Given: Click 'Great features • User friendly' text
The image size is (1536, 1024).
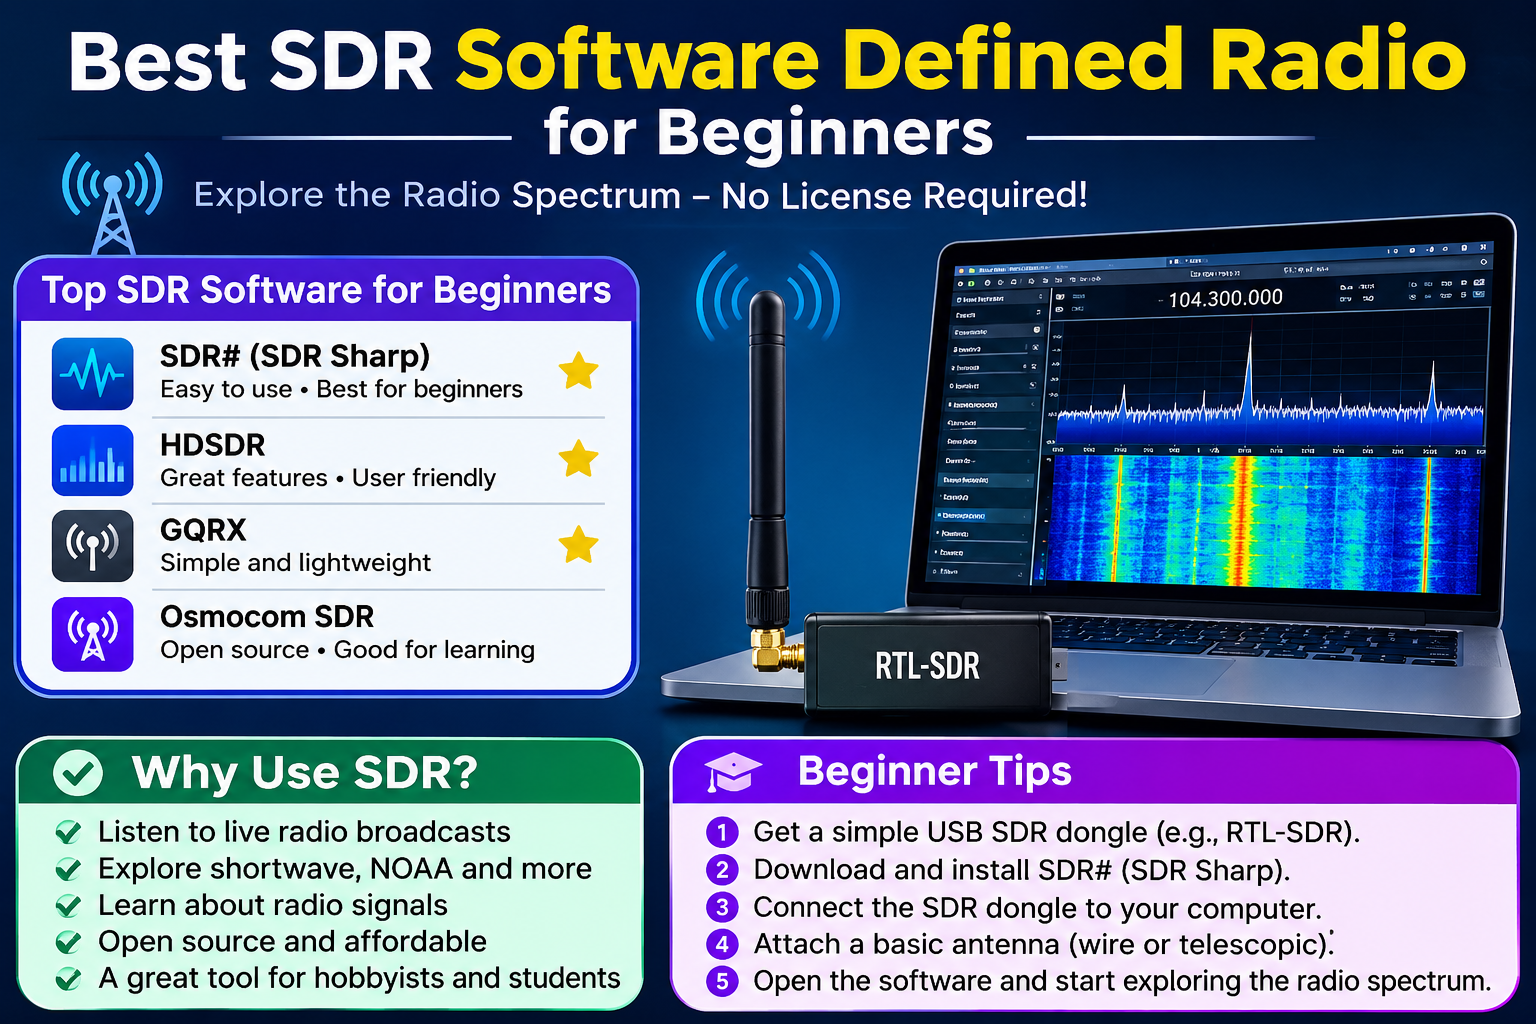Looking at the screenshot, I should [x=328, y=478].
